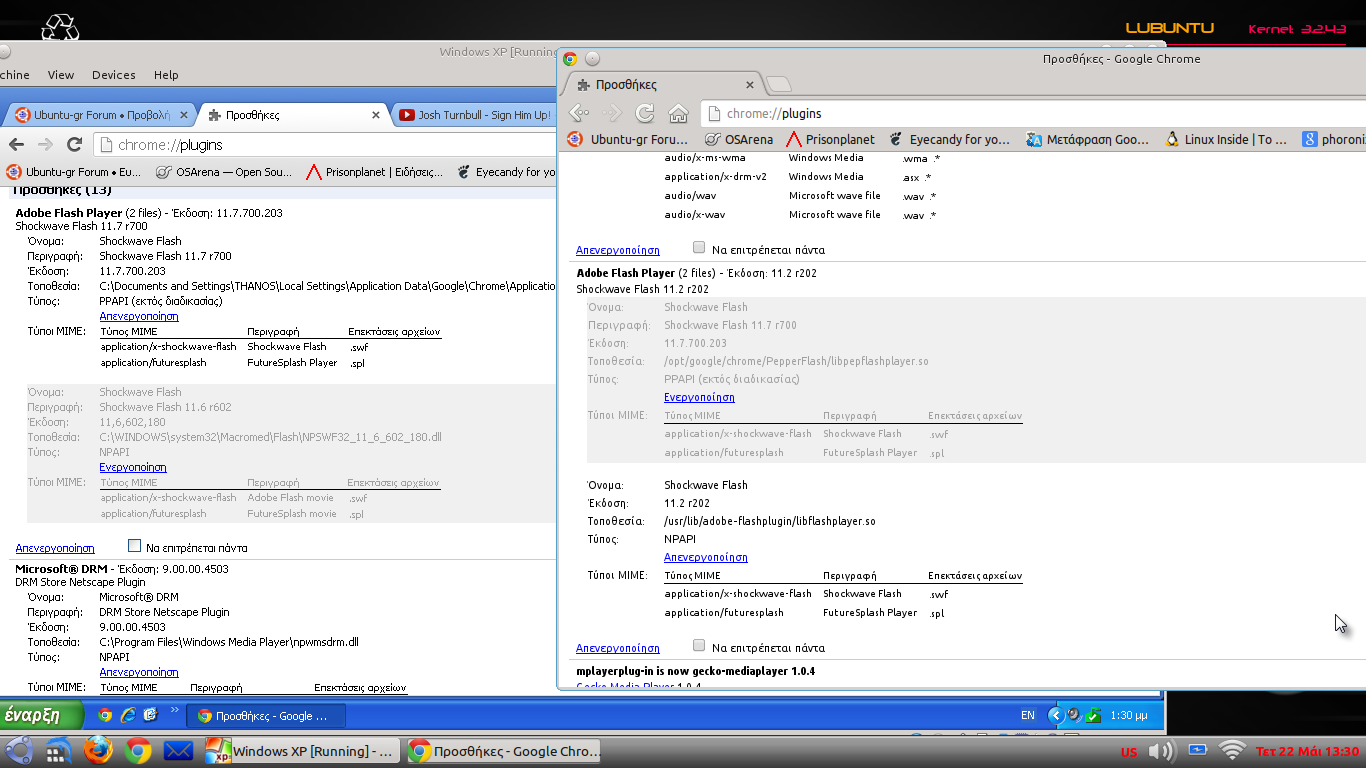Launch Internet Explorer from the XP quick launch
The height and width of the screenshot is (768, 1366).
pos(128,715)
